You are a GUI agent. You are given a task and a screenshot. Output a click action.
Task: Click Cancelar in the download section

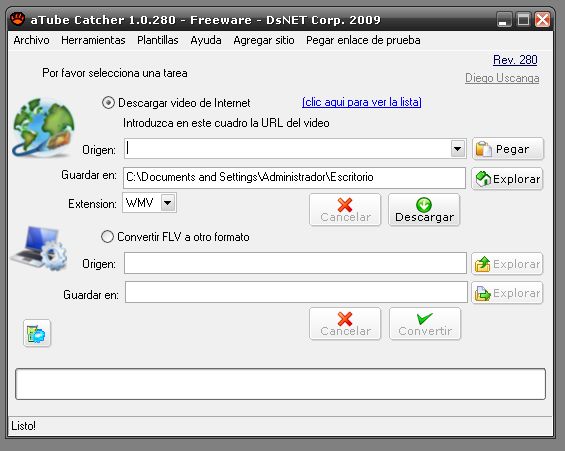[x=345, y=210]
